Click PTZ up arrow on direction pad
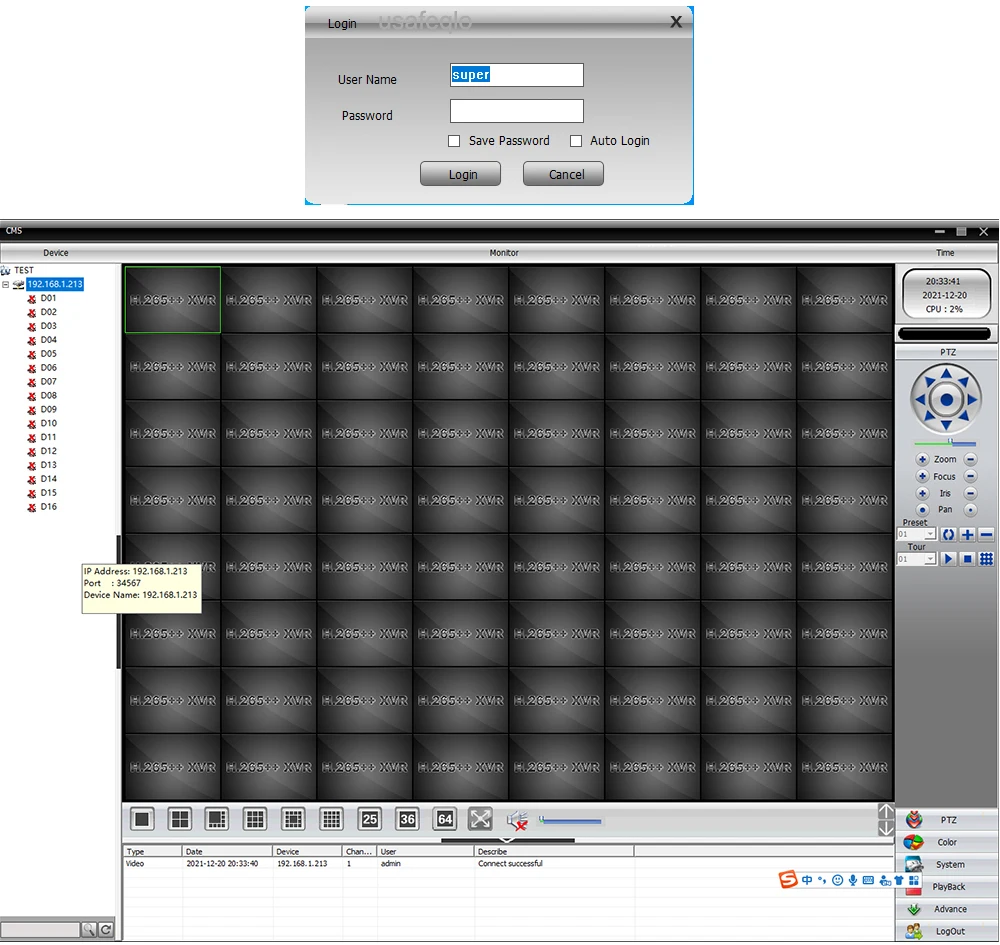This screenshot has width=1000, height=945. [x=946, y=374]
